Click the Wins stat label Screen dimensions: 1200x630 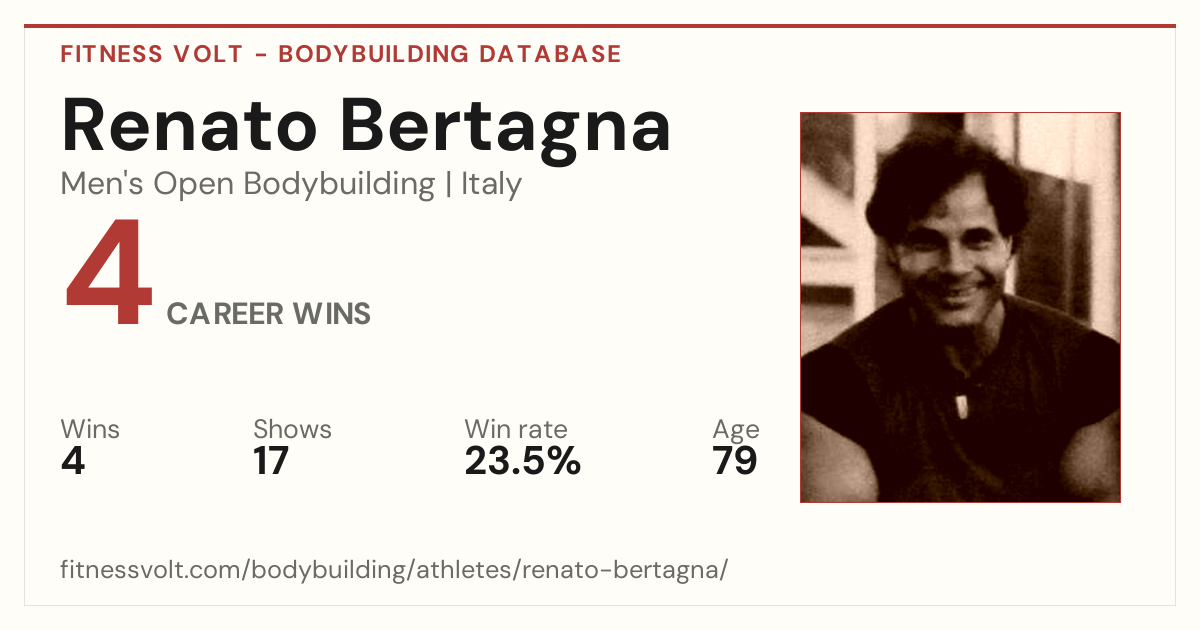click(x=90, y=430)
